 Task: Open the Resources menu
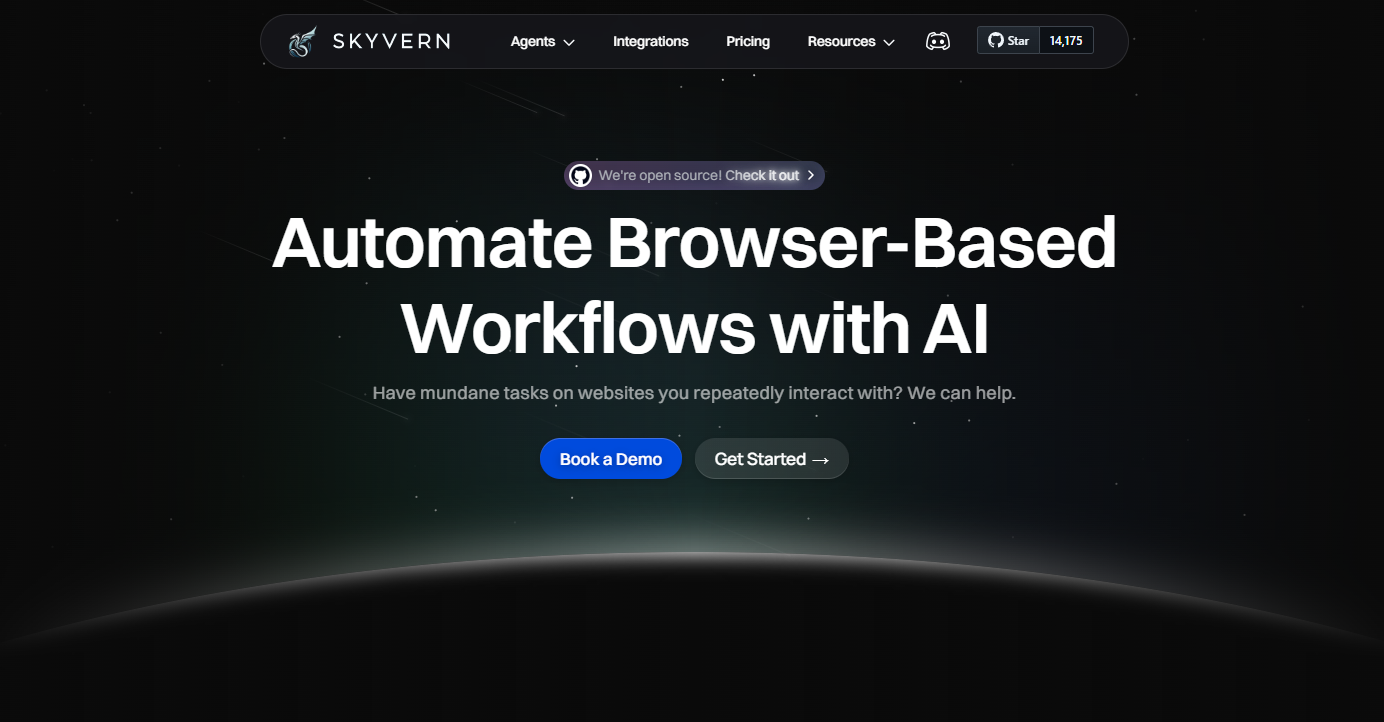[x=841, y=41]
